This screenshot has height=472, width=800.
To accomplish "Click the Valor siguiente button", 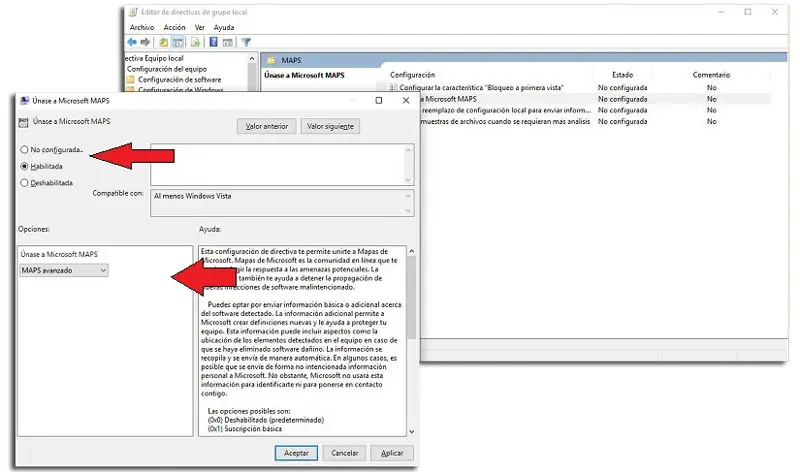I will pyautogui.click(x=330, y=127).
